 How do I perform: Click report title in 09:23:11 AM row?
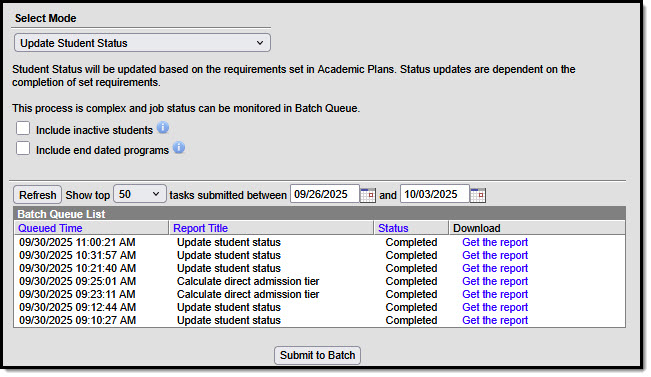coord(248,294)
